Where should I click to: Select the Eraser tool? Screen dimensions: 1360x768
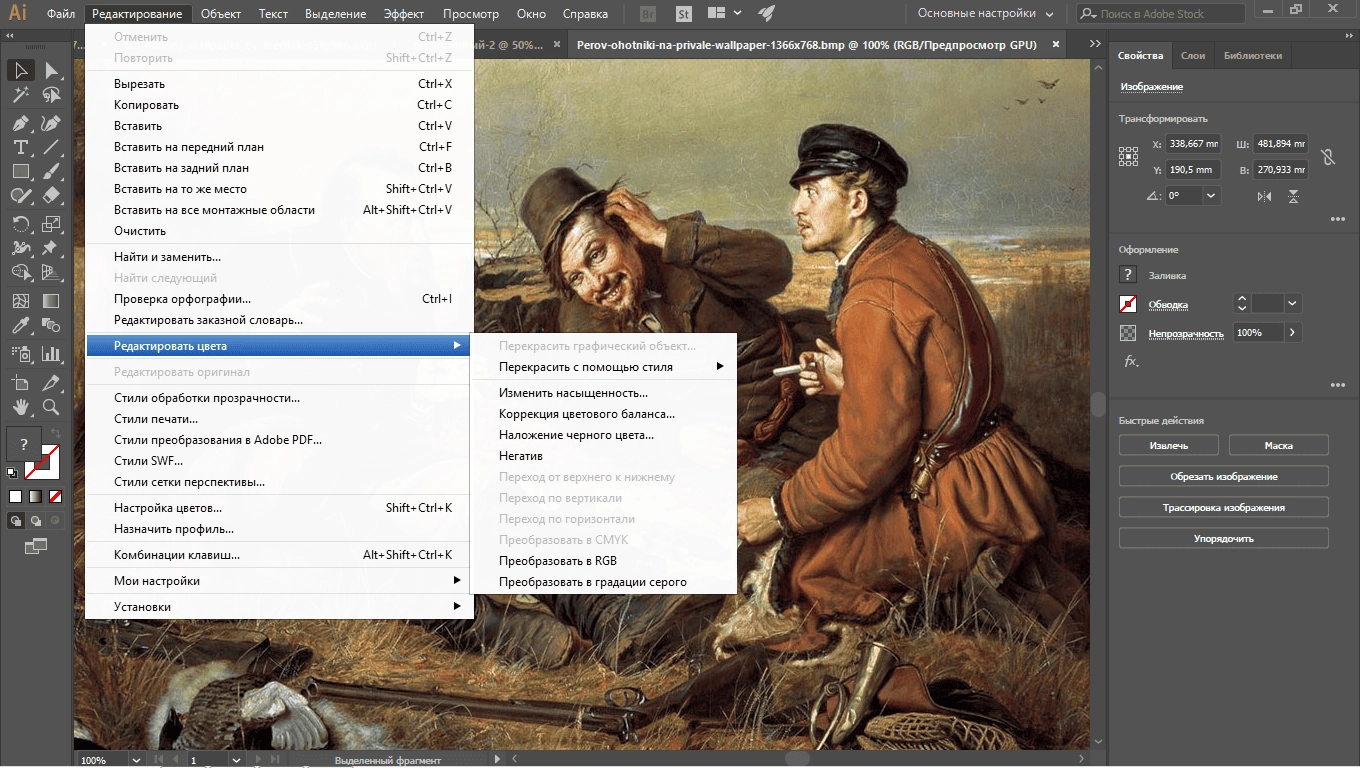click(x=51, y=196)
